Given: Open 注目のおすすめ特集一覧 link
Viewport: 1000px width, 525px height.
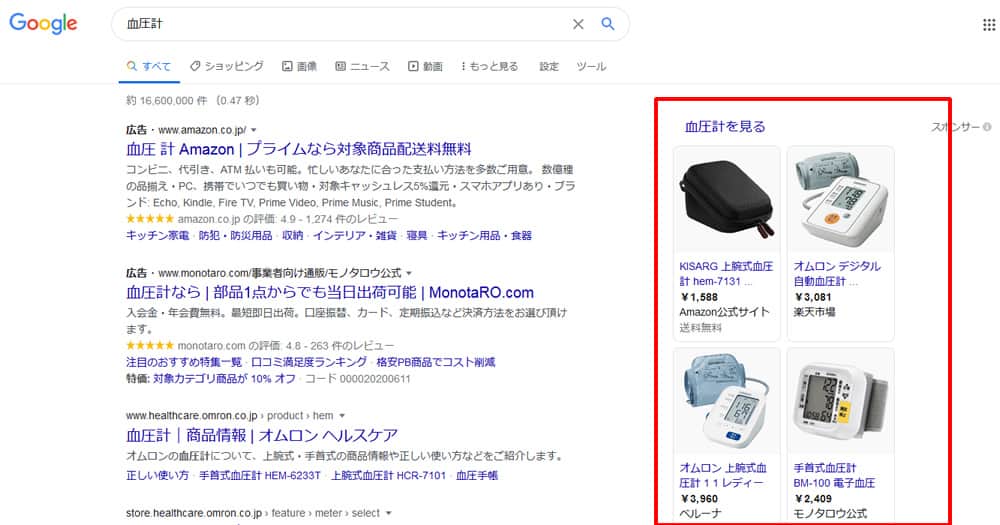Looking at the screenshot, I should [x=184, y=362].
